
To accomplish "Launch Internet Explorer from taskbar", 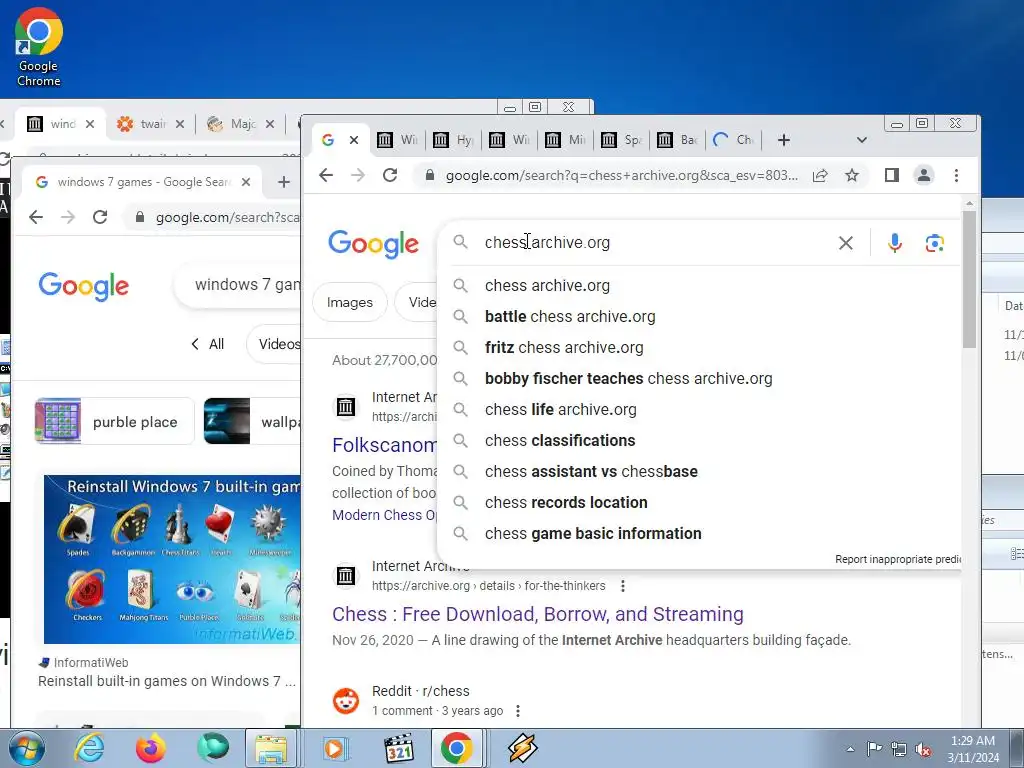I will tap(88, 748).
